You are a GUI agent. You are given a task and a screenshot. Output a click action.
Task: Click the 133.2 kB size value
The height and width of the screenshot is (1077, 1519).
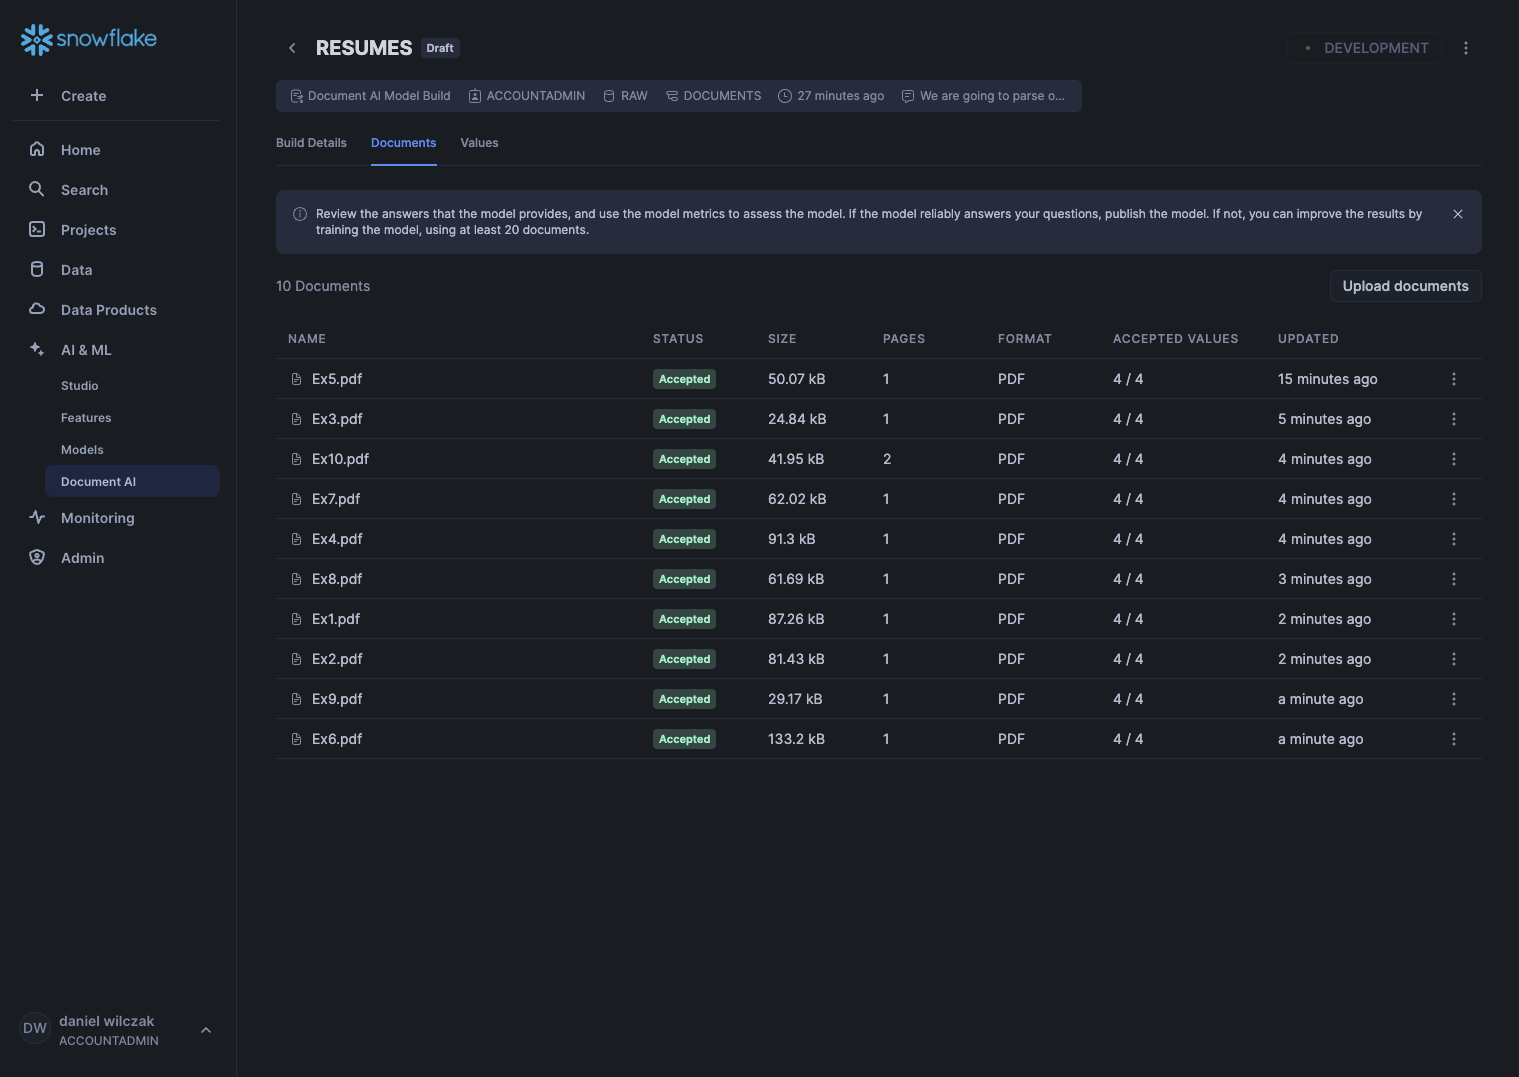pyautogui.click(x=796, y=739)
